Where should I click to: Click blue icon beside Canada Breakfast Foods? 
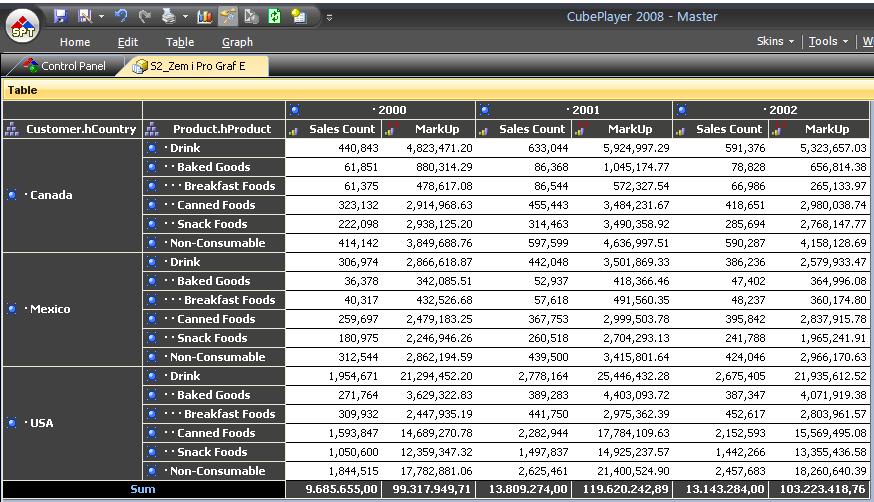(152, 186)
